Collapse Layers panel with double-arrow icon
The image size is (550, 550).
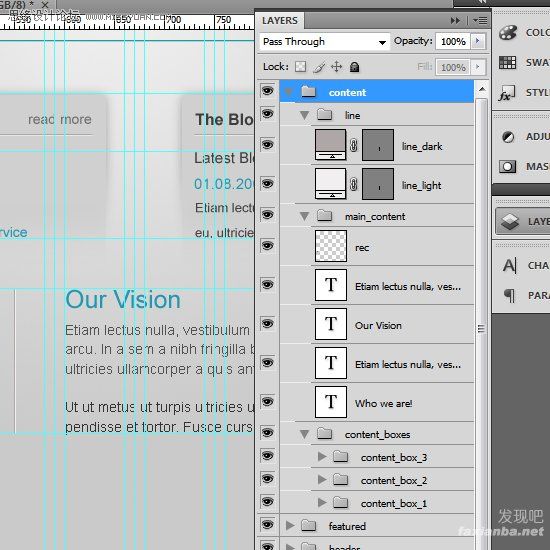click(x=455, y=21)
